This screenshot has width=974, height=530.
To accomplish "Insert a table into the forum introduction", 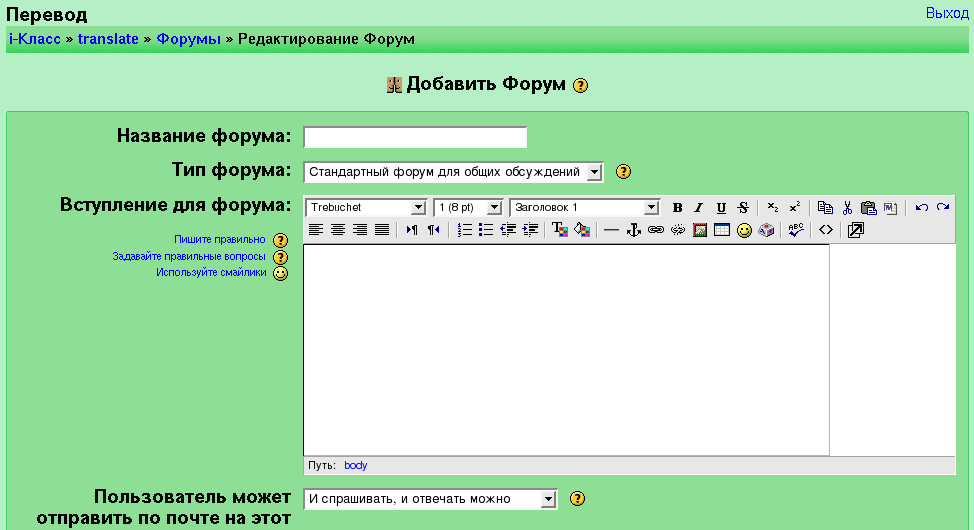I will [722, 230].
